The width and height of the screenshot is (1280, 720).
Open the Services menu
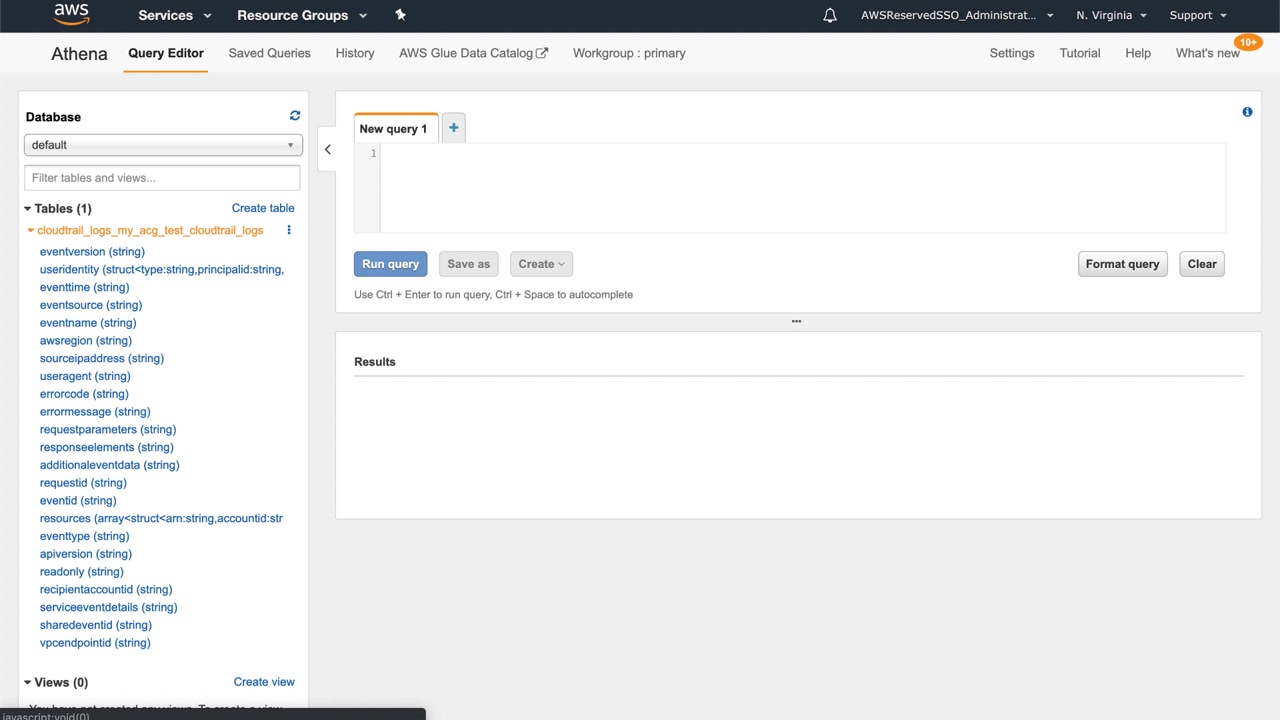[175, 15]
